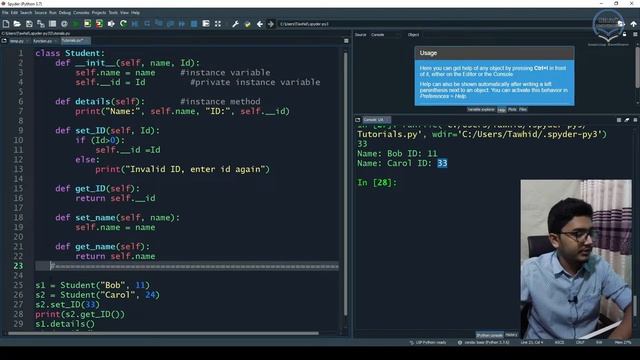This screenshot has width=640, height=360.
Task: Open the Source menu
Action: tap(40, 13)
